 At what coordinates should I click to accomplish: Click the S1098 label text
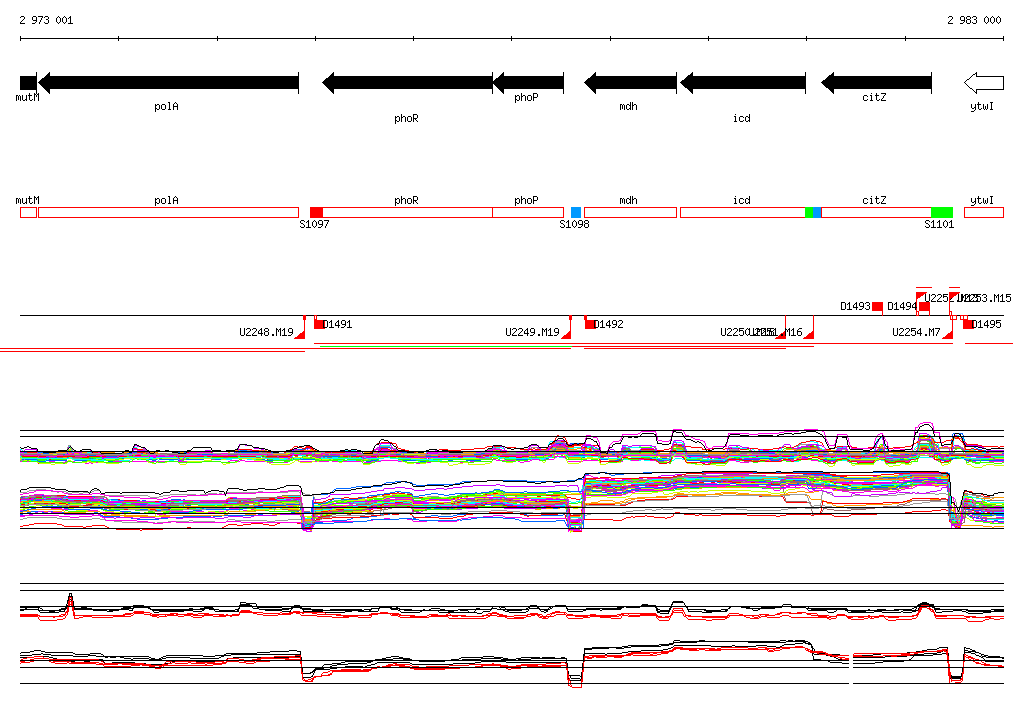574,224
